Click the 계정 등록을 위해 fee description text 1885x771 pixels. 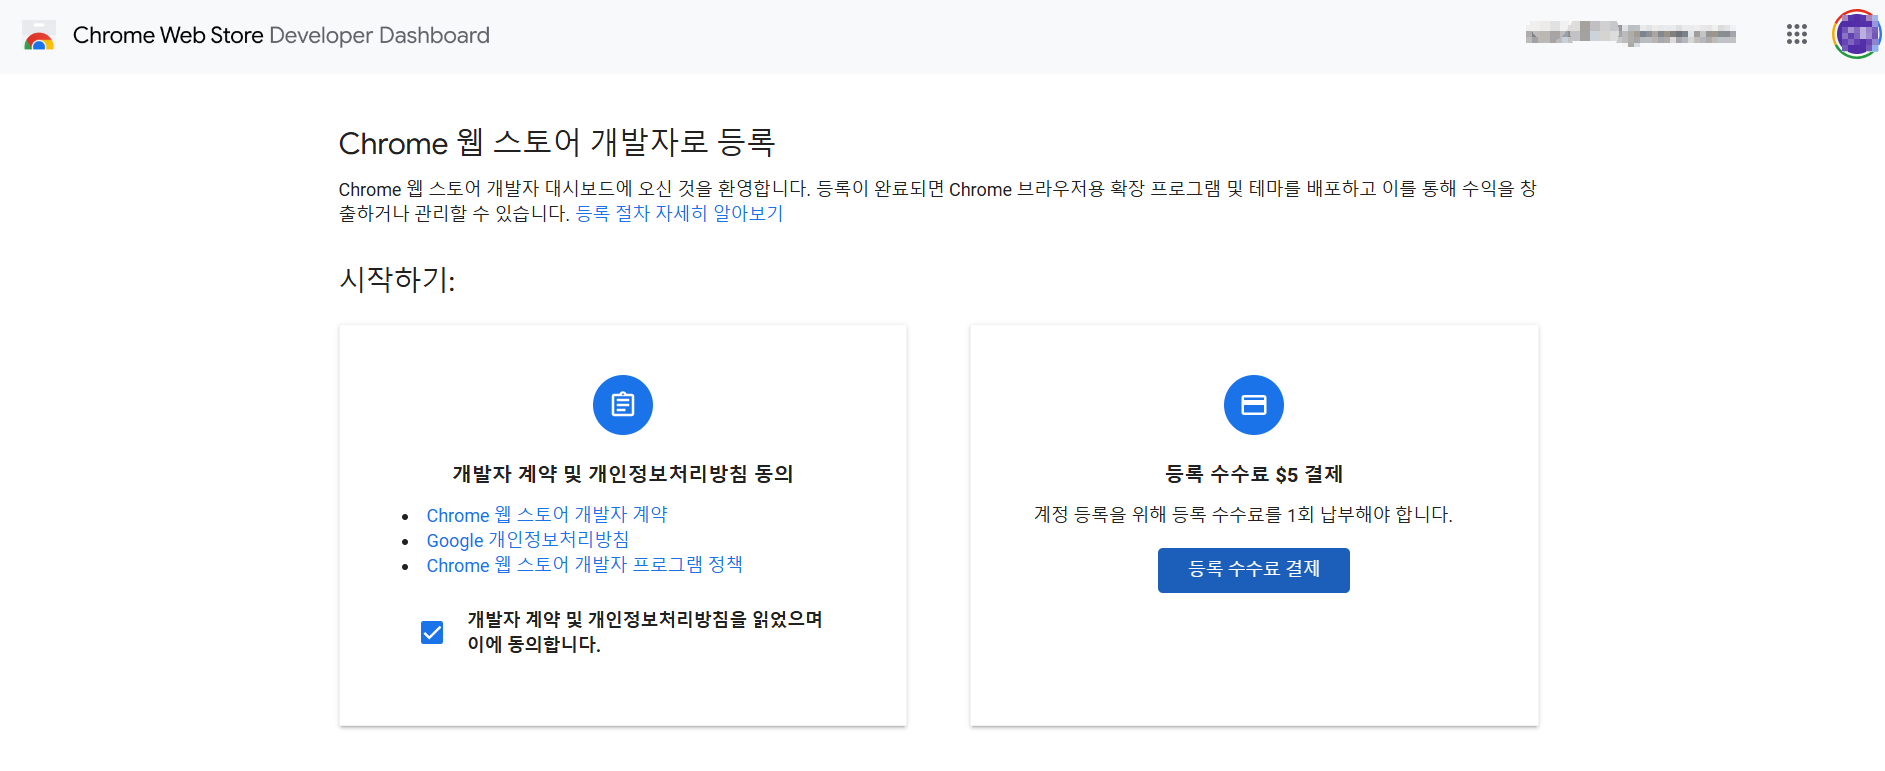click(1243, 514)
